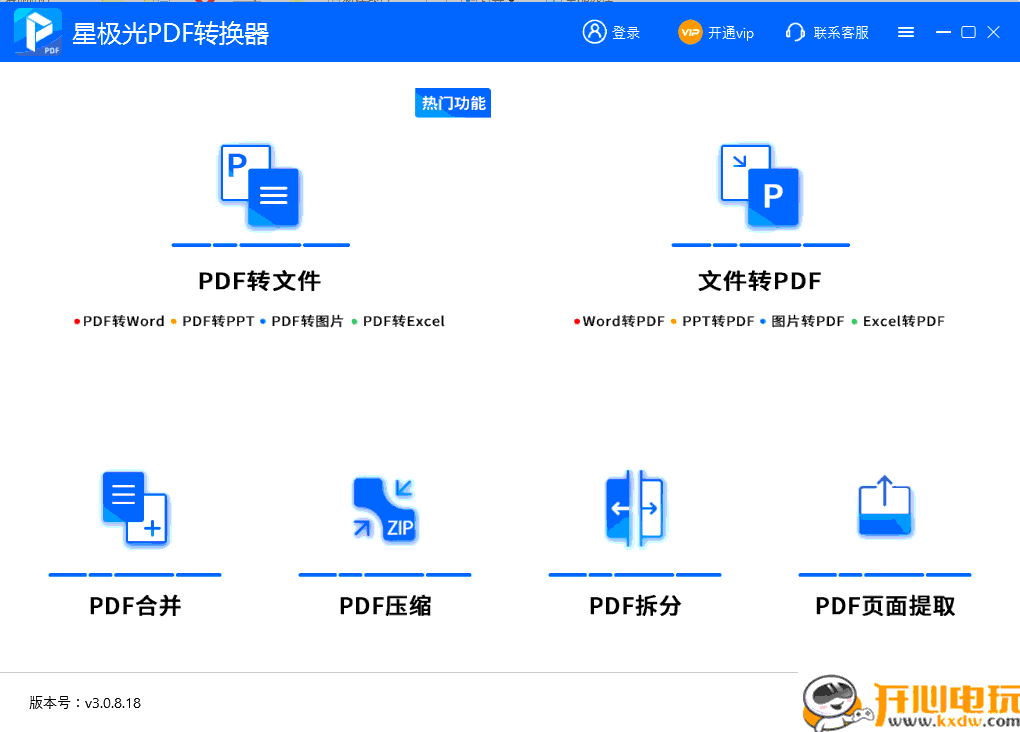Click the 登录 login button

click(x=626, y=32)
